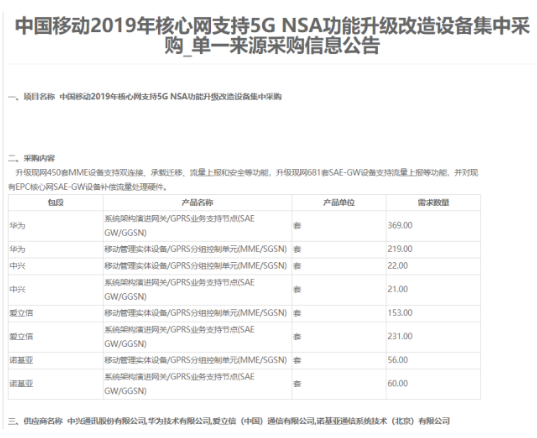Click the paragraph starting 升级现网450套MME
The height and width of the screenshot is (438, 537).
pos(243,180)
